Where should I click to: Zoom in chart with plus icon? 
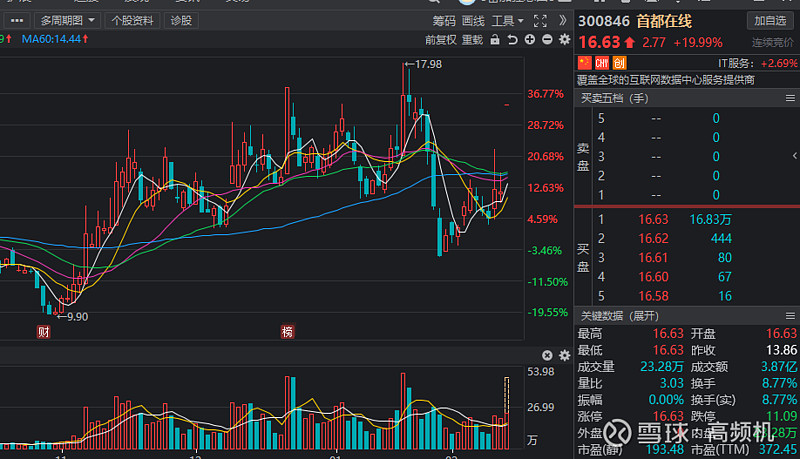tap(530, 39)
